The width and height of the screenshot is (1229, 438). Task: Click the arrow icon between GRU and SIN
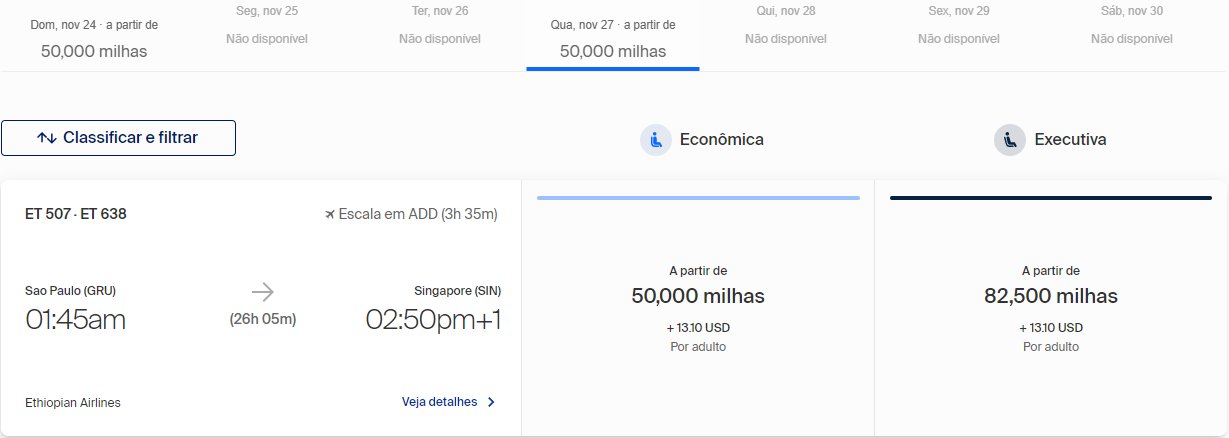tap(262, 292)
